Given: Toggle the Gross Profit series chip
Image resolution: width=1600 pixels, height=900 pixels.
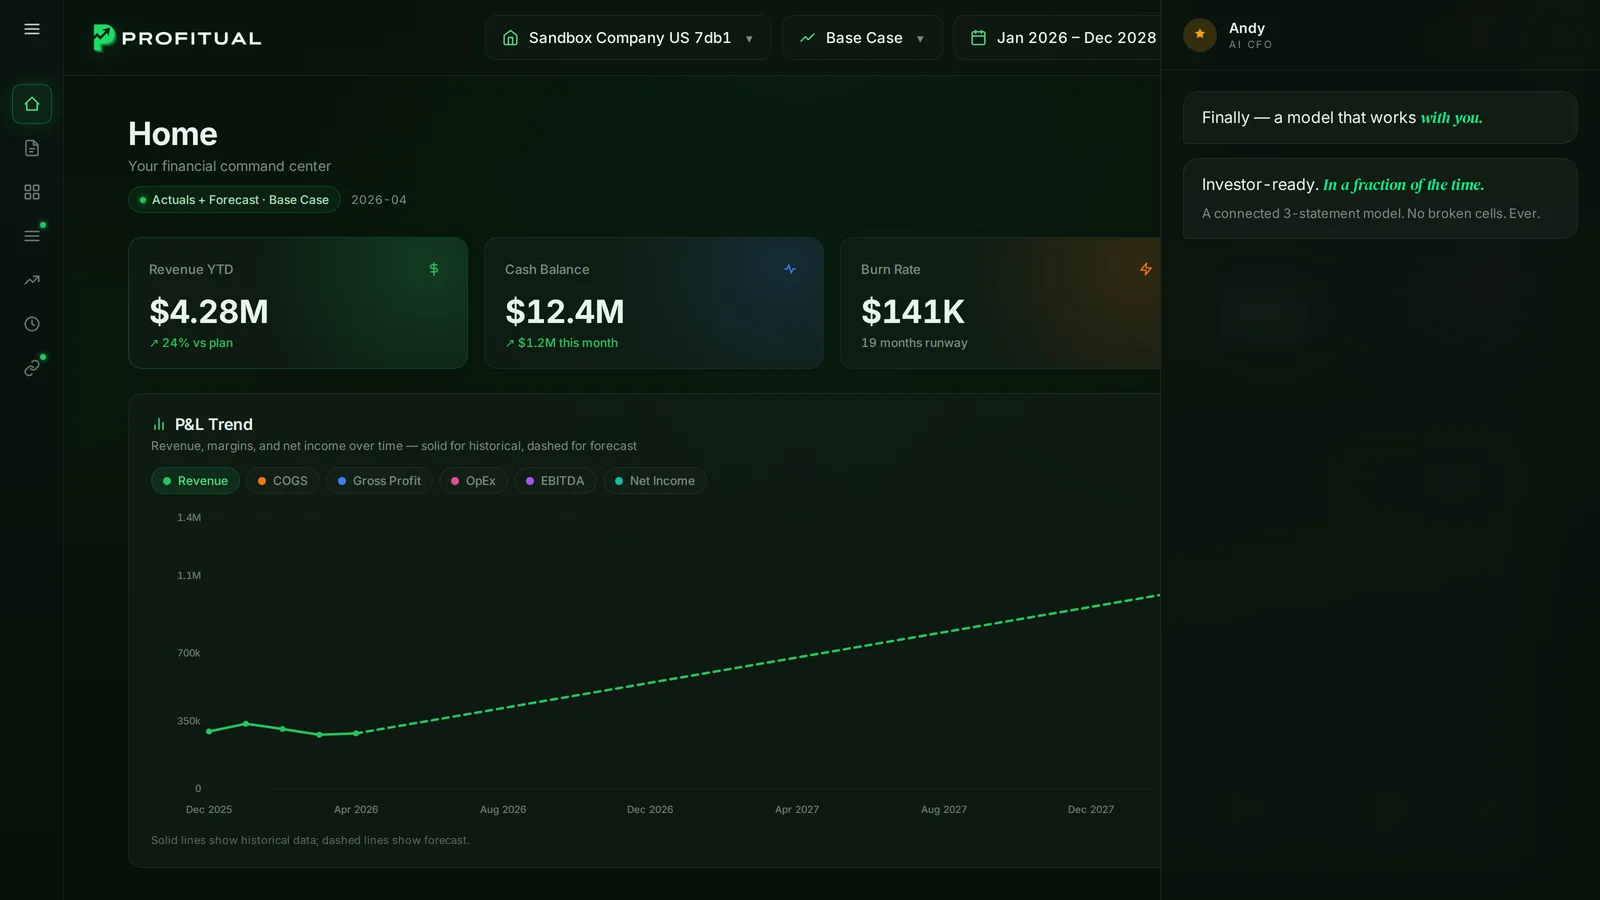Looking at the screenshot, I should [x=379, y=481].
